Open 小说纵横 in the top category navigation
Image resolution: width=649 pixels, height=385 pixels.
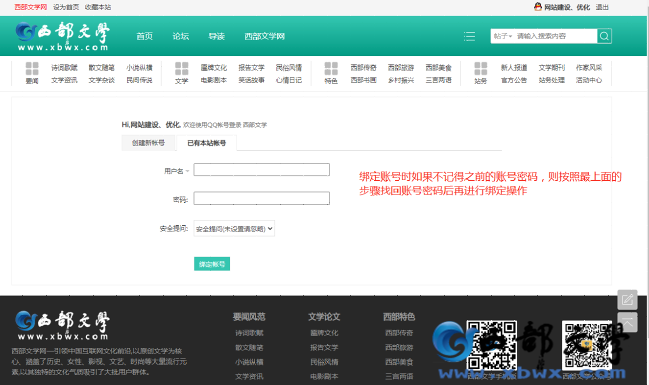(139, 67)
